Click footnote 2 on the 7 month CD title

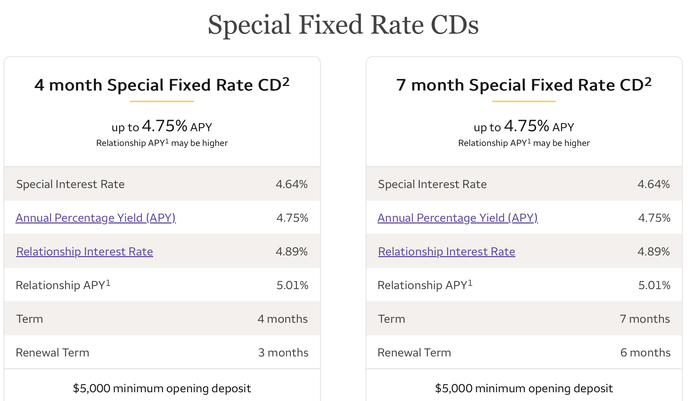[x=648, y=81]
